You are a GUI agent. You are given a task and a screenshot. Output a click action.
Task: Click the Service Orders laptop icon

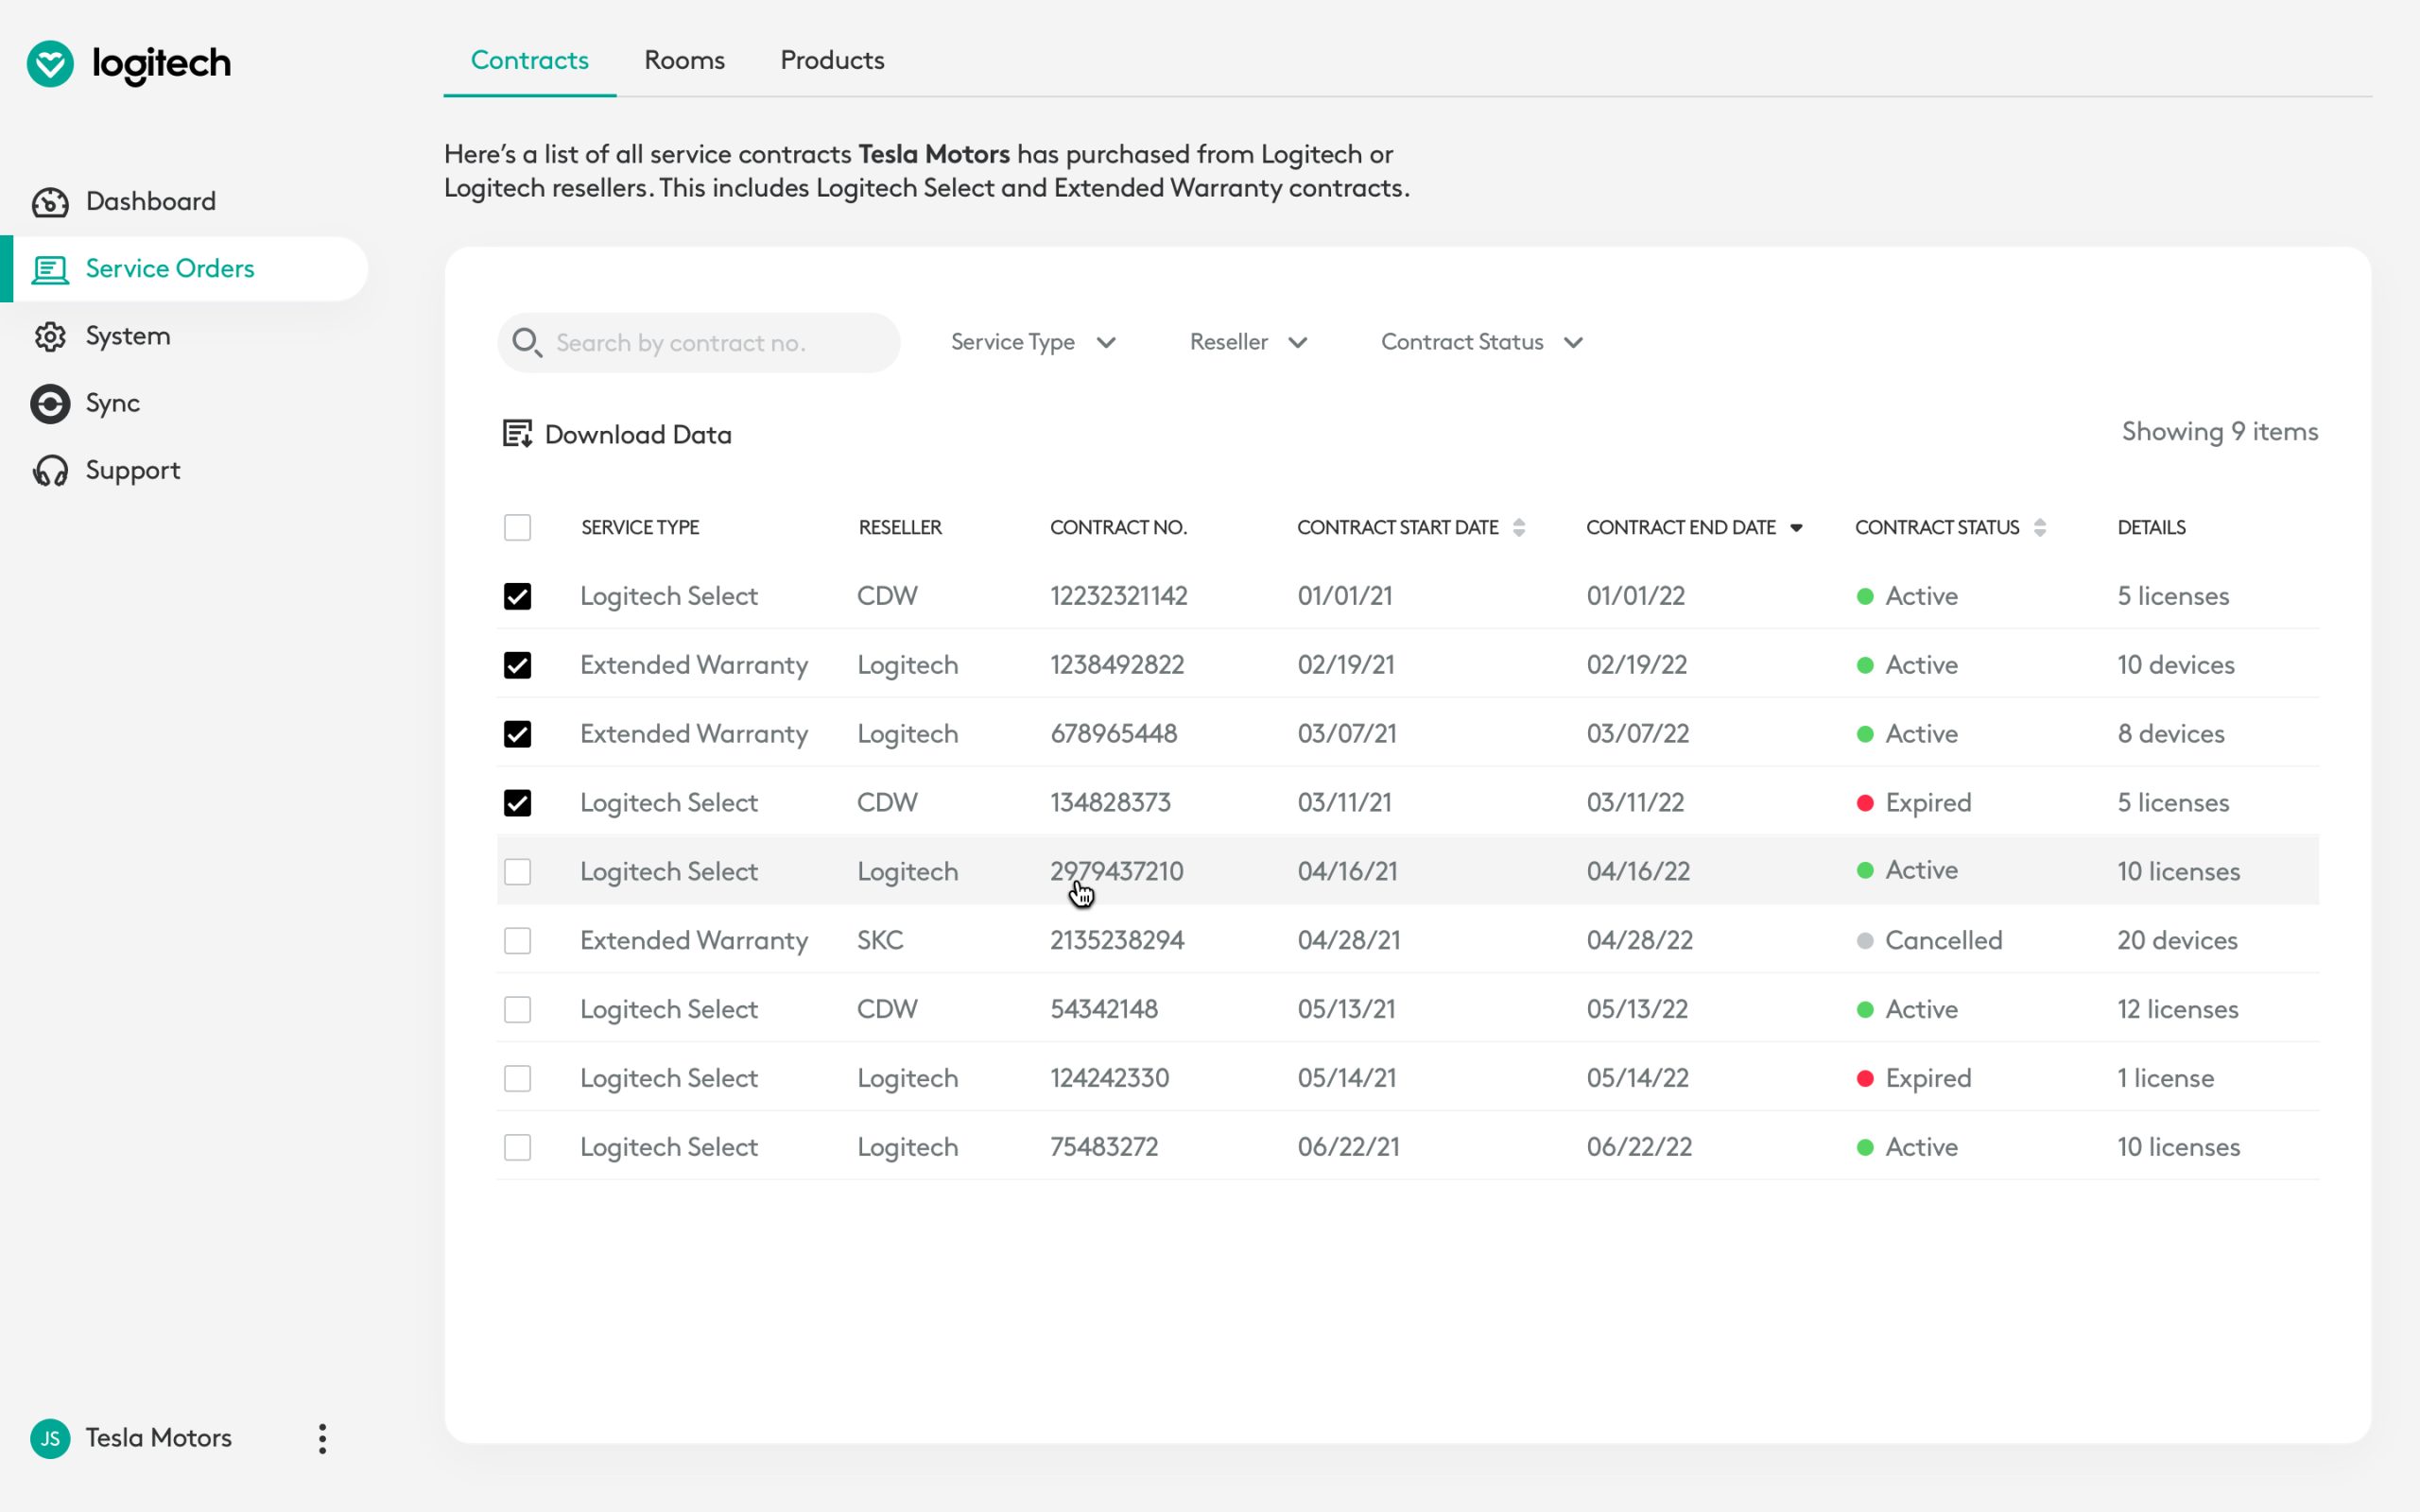click(50, 269)
